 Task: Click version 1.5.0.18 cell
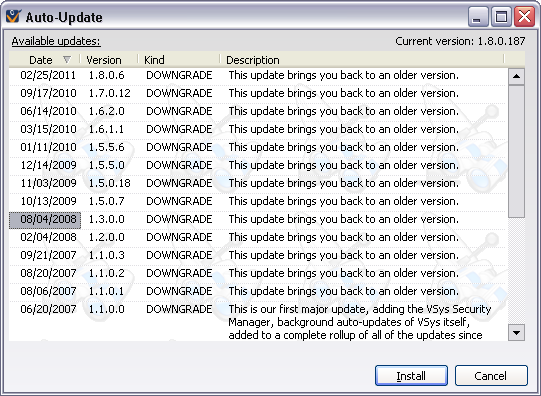pyautogui.click(x=109, y=183)
